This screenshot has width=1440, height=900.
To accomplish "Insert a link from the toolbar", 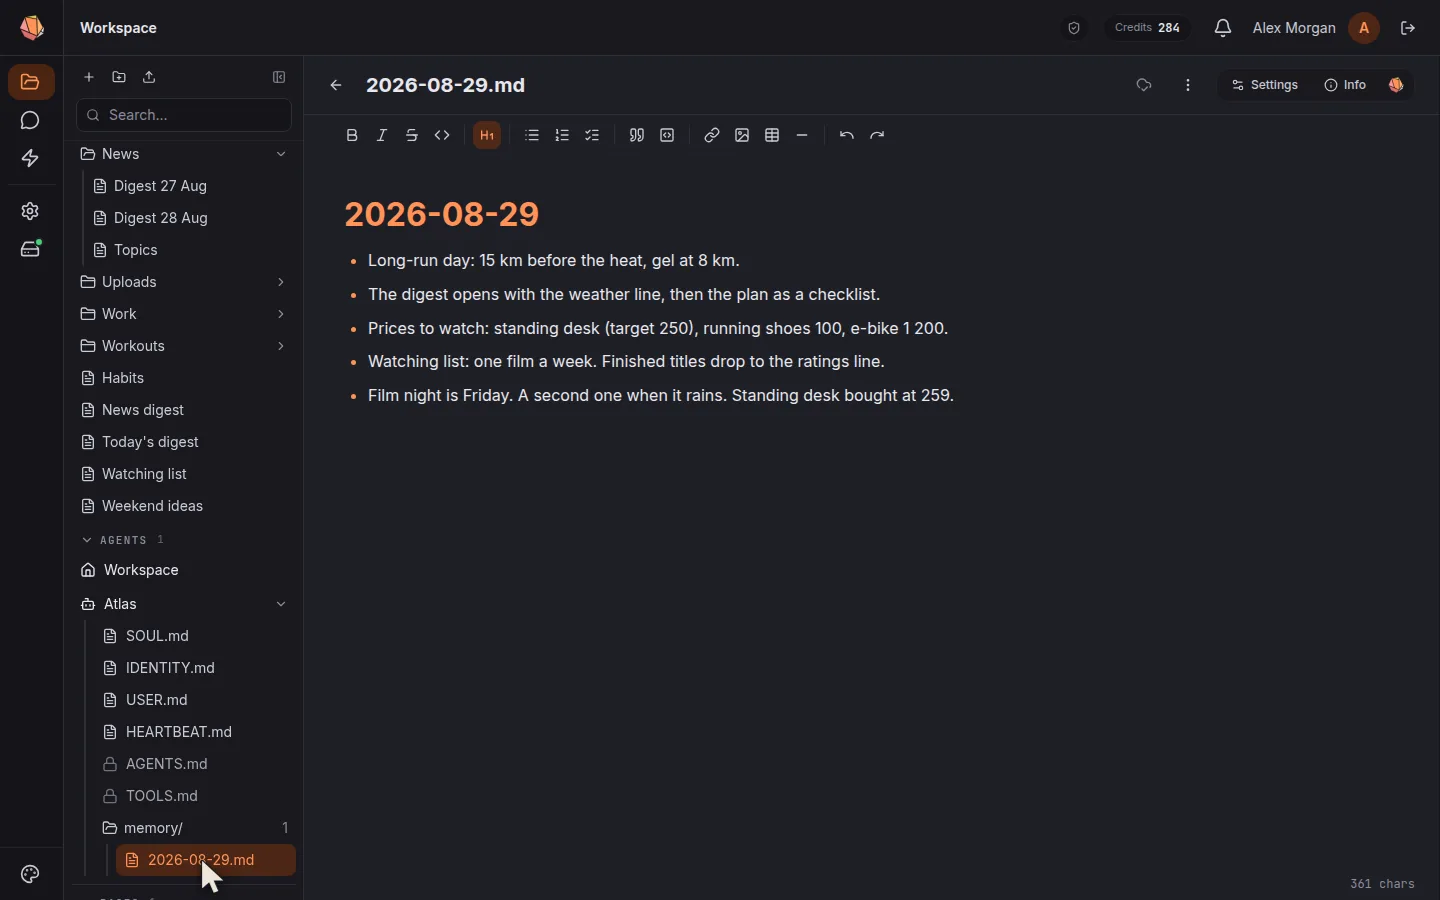I will coord(712,135).
